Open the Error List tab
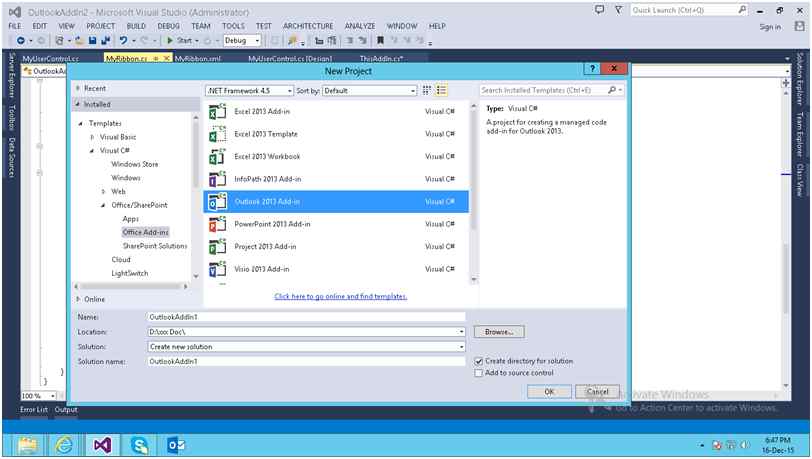This screenshot has height=459, width=812. click(x=34, y=410)
